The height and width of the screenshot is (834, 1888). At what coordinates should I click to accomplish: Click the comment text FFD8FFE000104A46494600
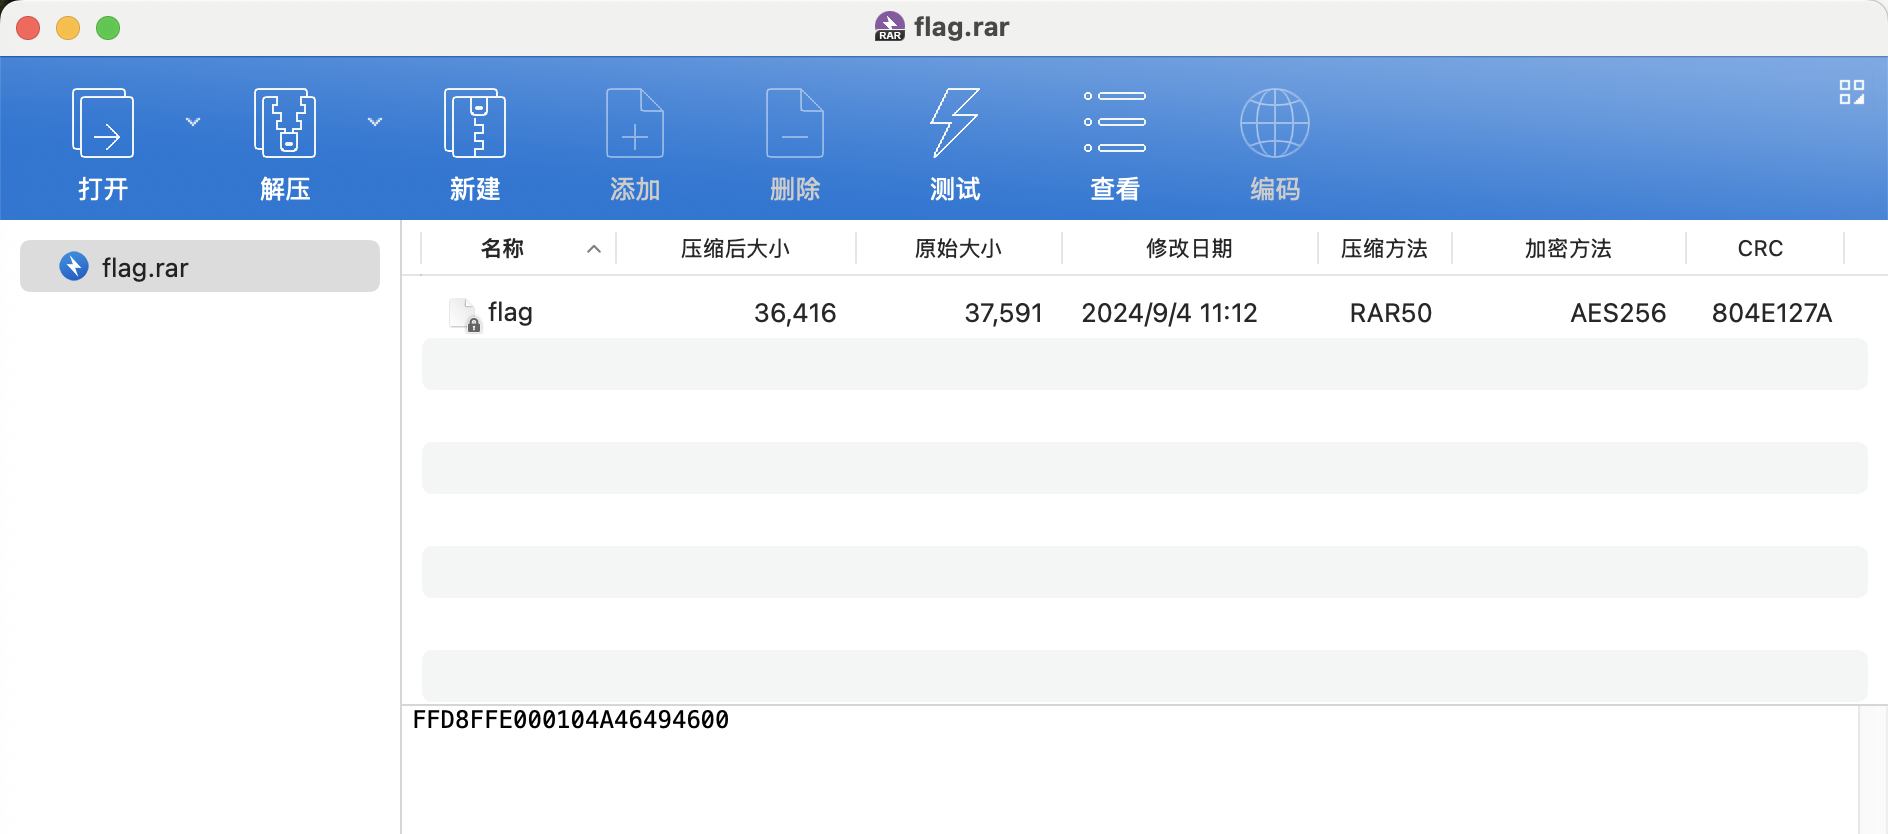(x=571, y=720)
